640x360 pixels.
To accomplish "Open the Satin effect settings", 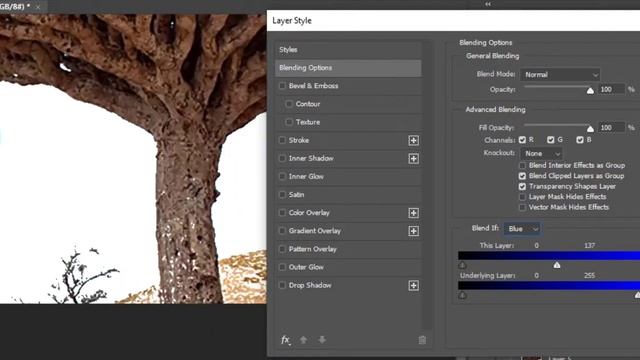I will [296, 195].
